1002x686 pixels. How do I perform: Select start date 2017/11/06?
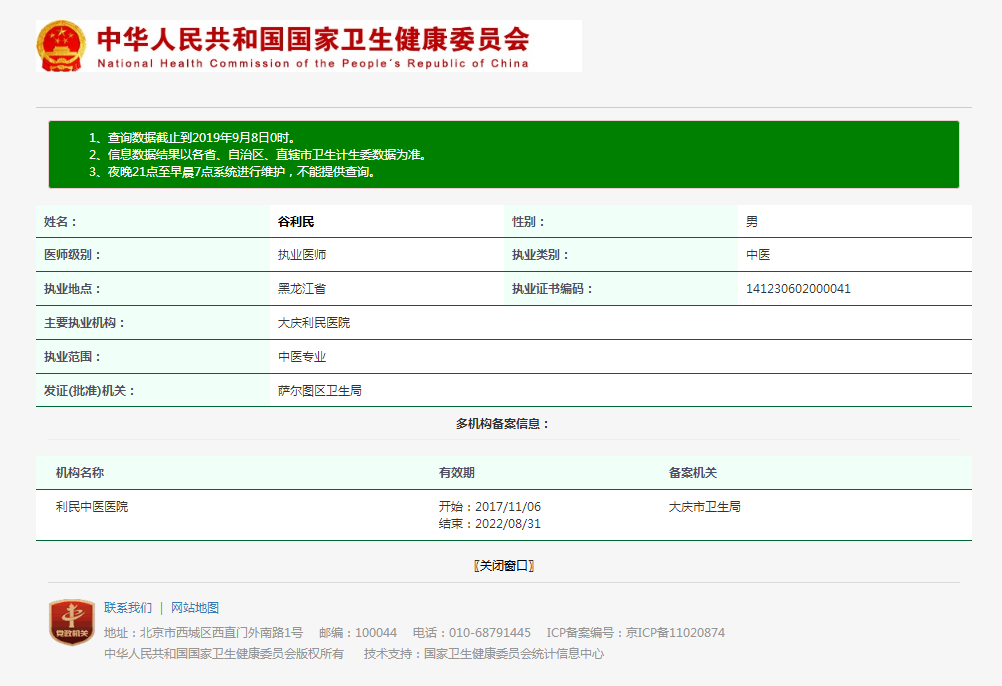pyautogui.click(x=508, y=507)
